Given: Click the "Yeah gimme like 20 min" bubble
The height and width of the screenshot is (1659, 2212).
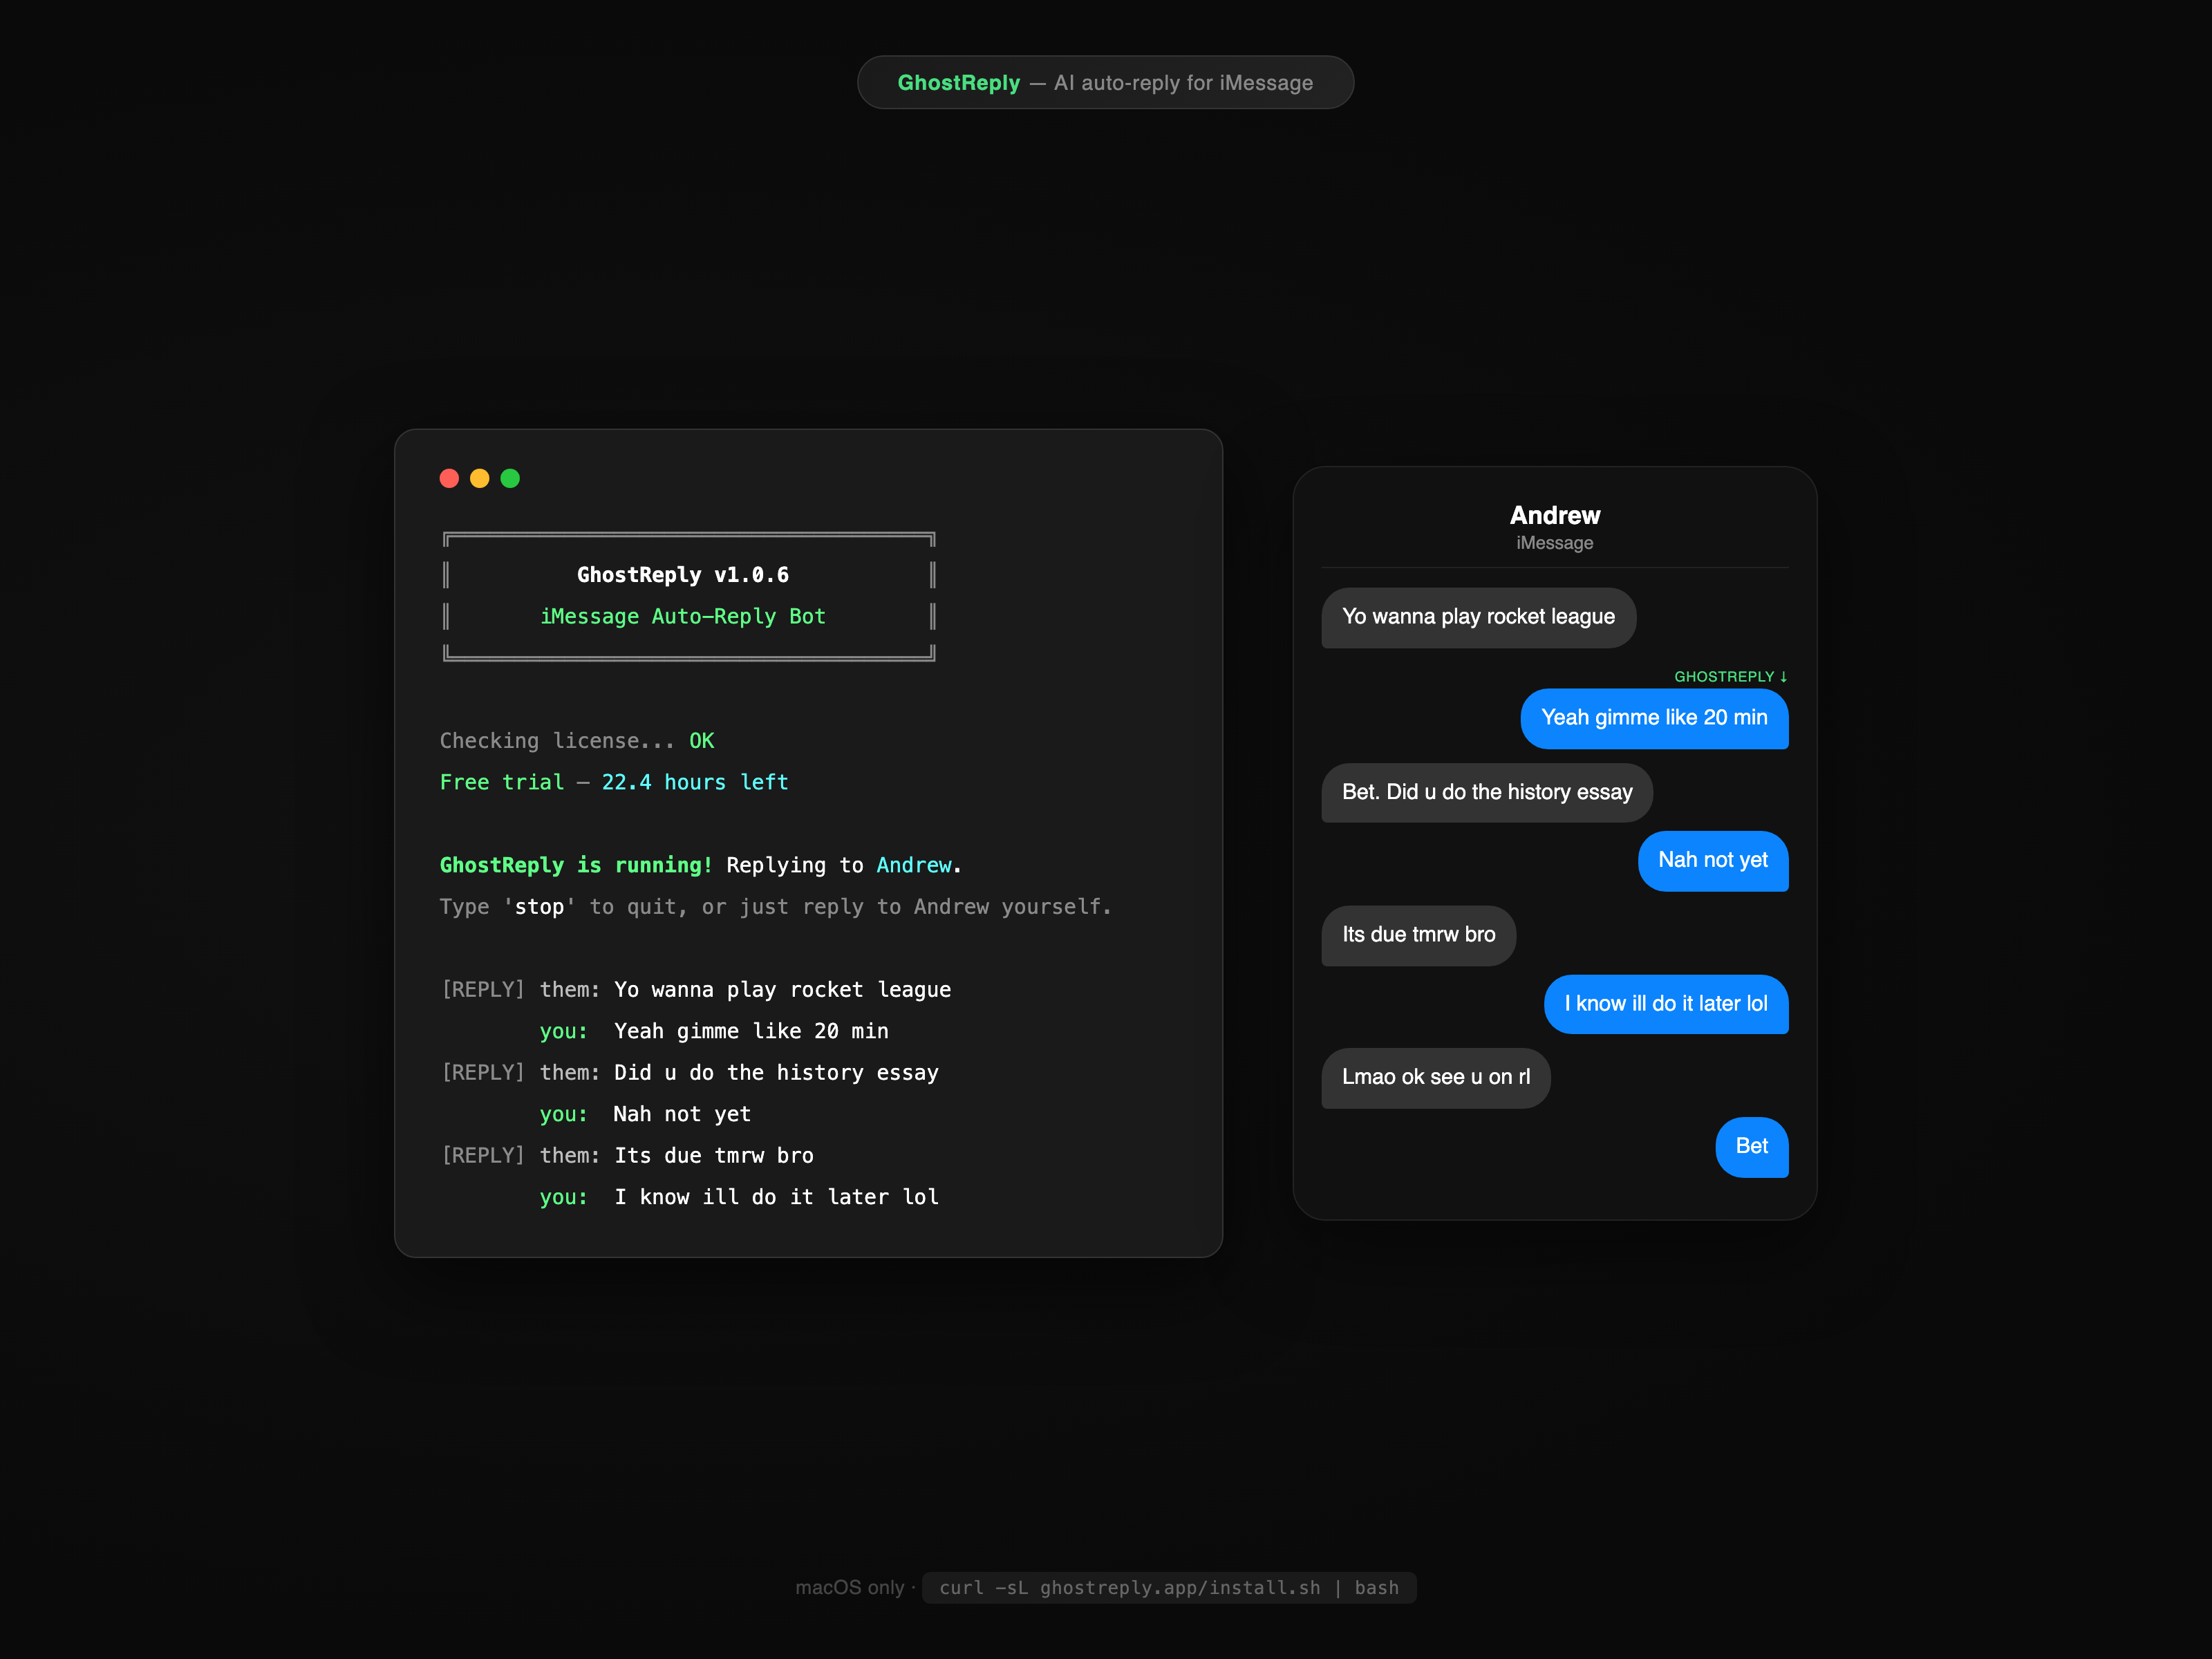Looking at the screenshot, I should point(1653,718).
